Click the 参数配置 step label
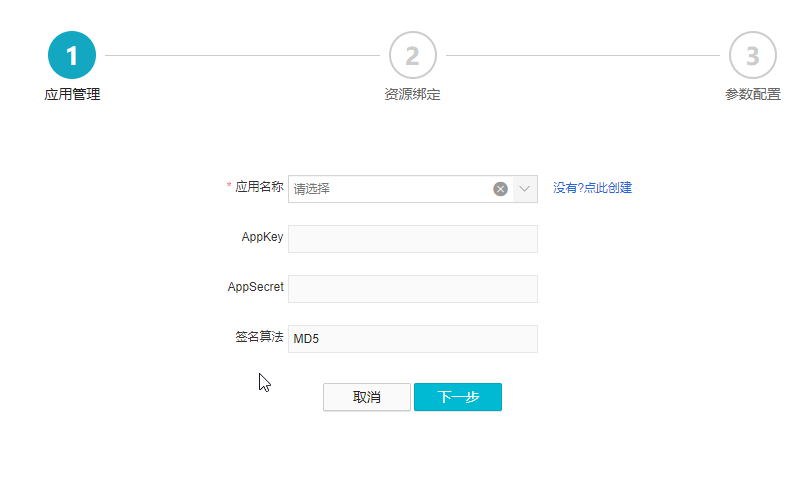 (752, 94)
